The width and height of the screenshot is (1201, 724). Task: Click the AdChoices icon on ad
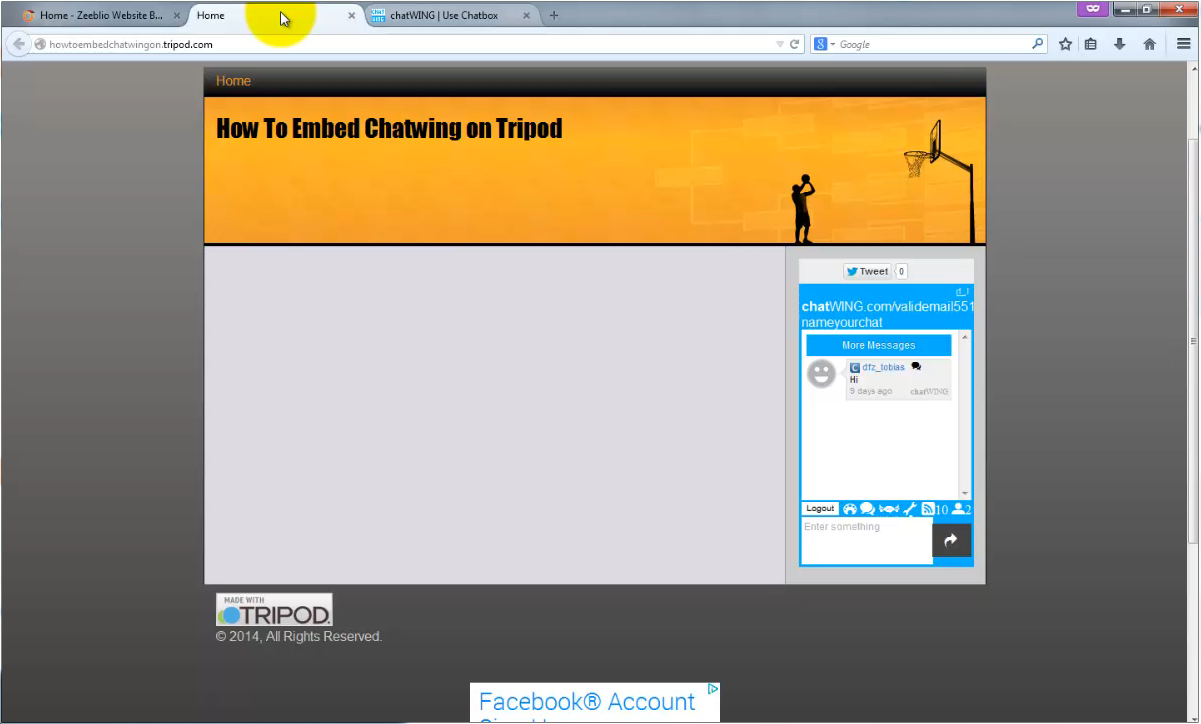[713, 689]
